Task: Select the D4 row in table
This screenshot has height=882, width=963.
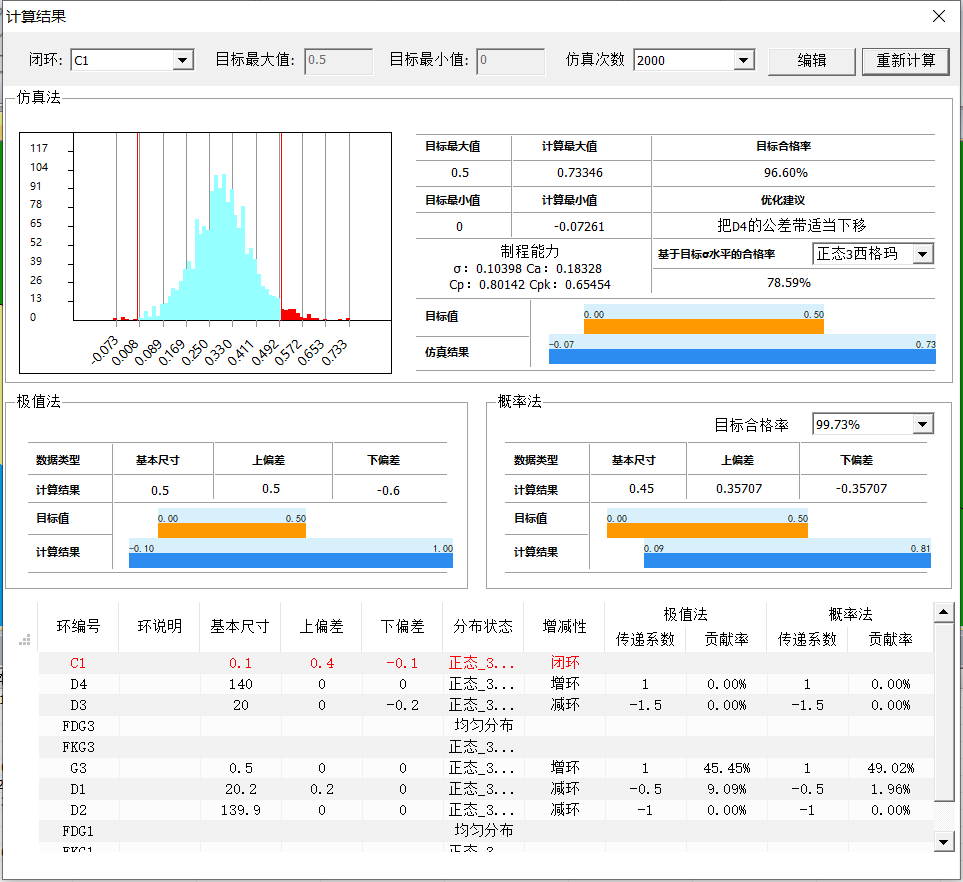Action: (x=80, y=684)
